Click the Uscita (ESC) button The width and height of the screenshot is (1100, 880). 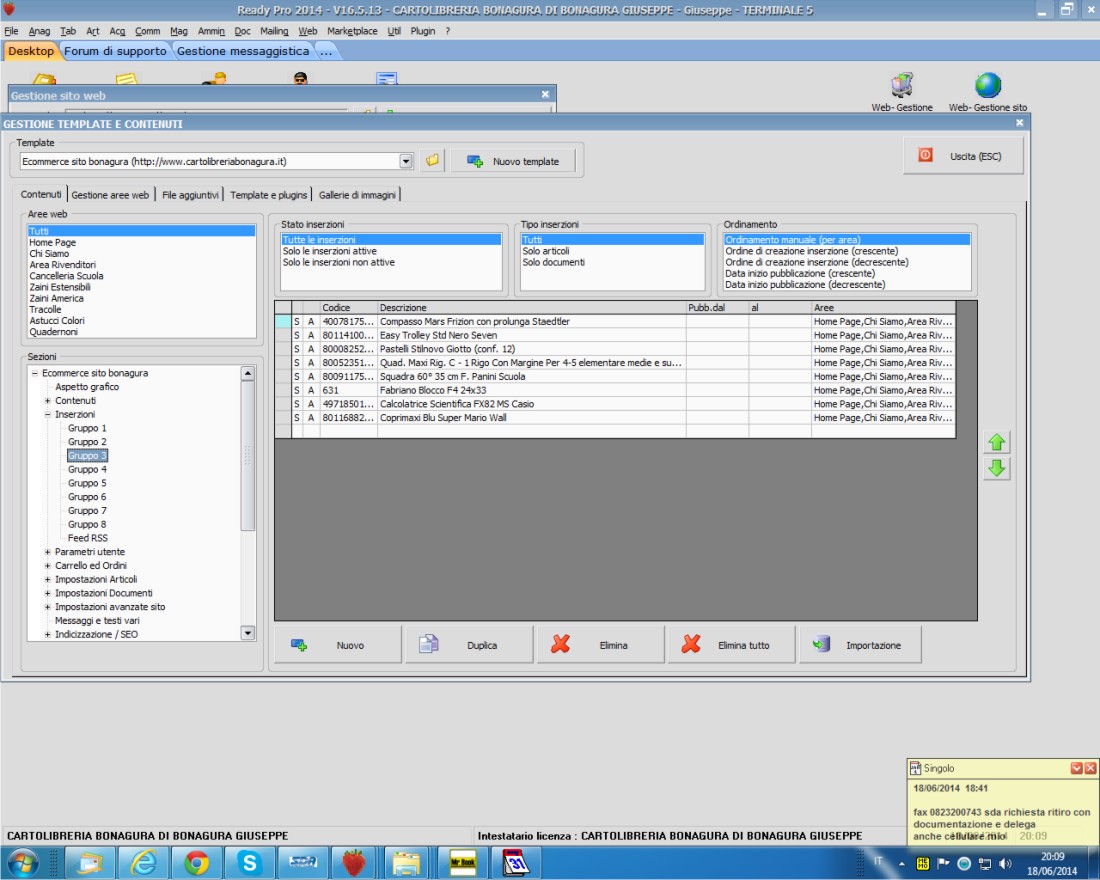click(963, 156)
